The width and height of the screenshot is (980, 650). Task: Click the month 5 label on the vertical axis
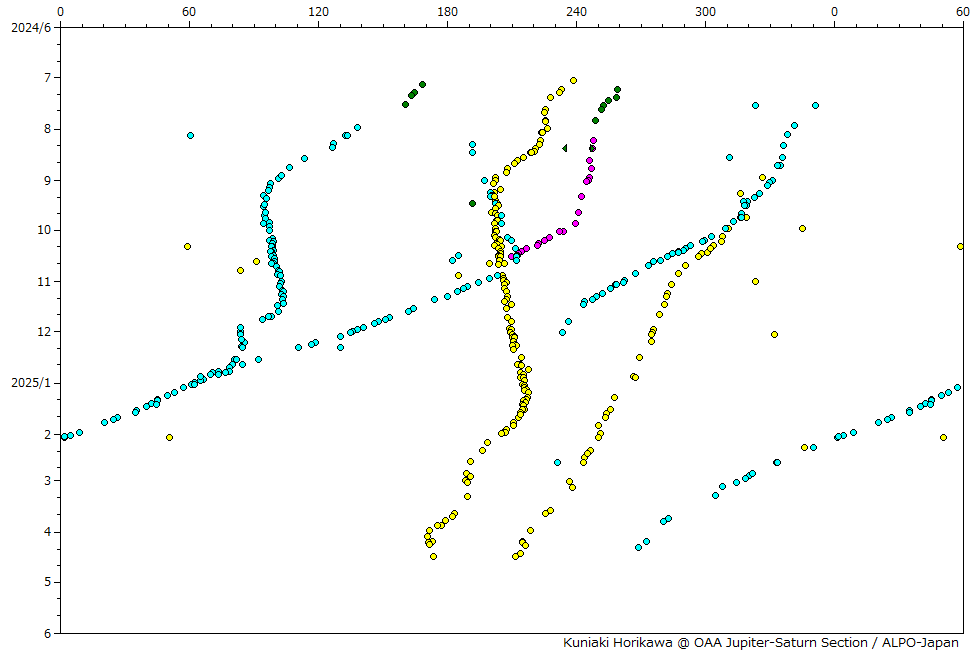click(49, 582)
